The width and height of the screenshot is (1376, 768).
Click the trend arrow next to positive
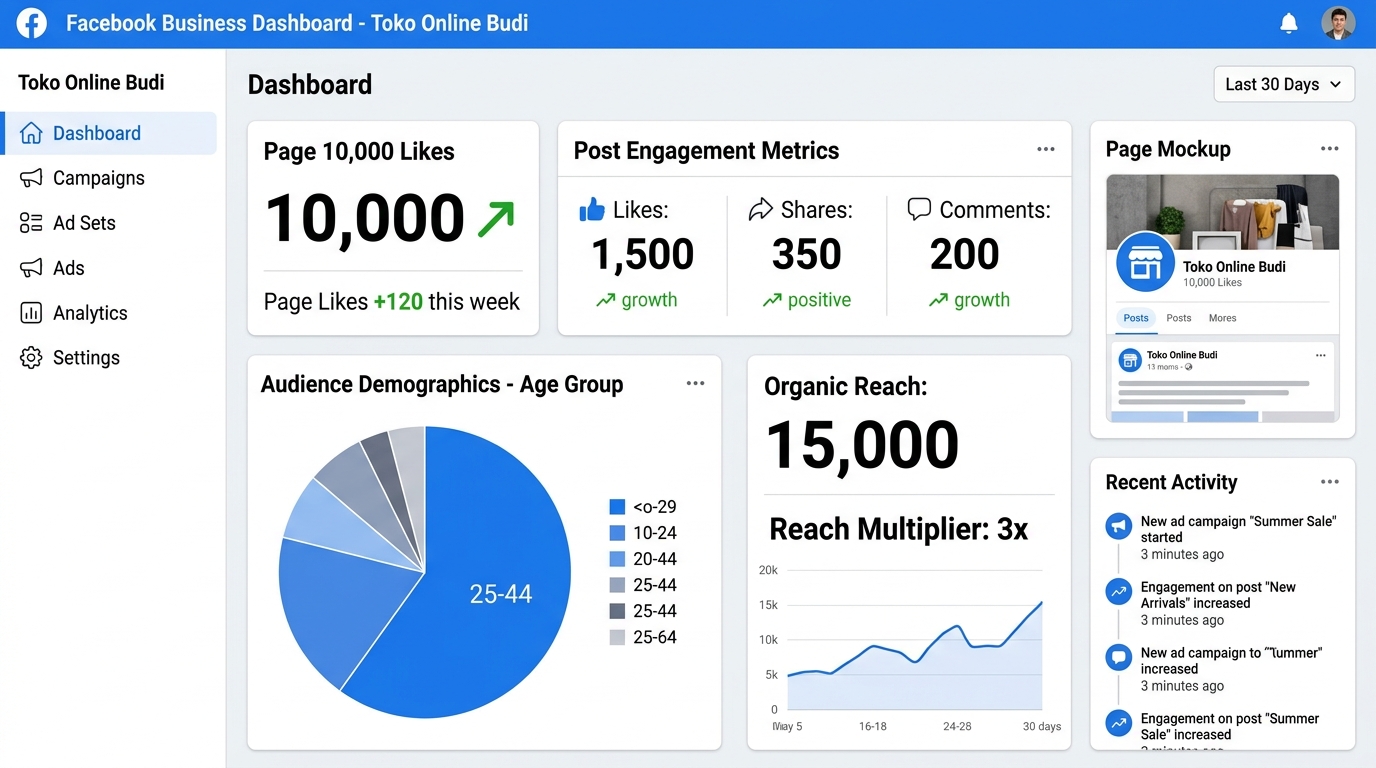(772, 300)
